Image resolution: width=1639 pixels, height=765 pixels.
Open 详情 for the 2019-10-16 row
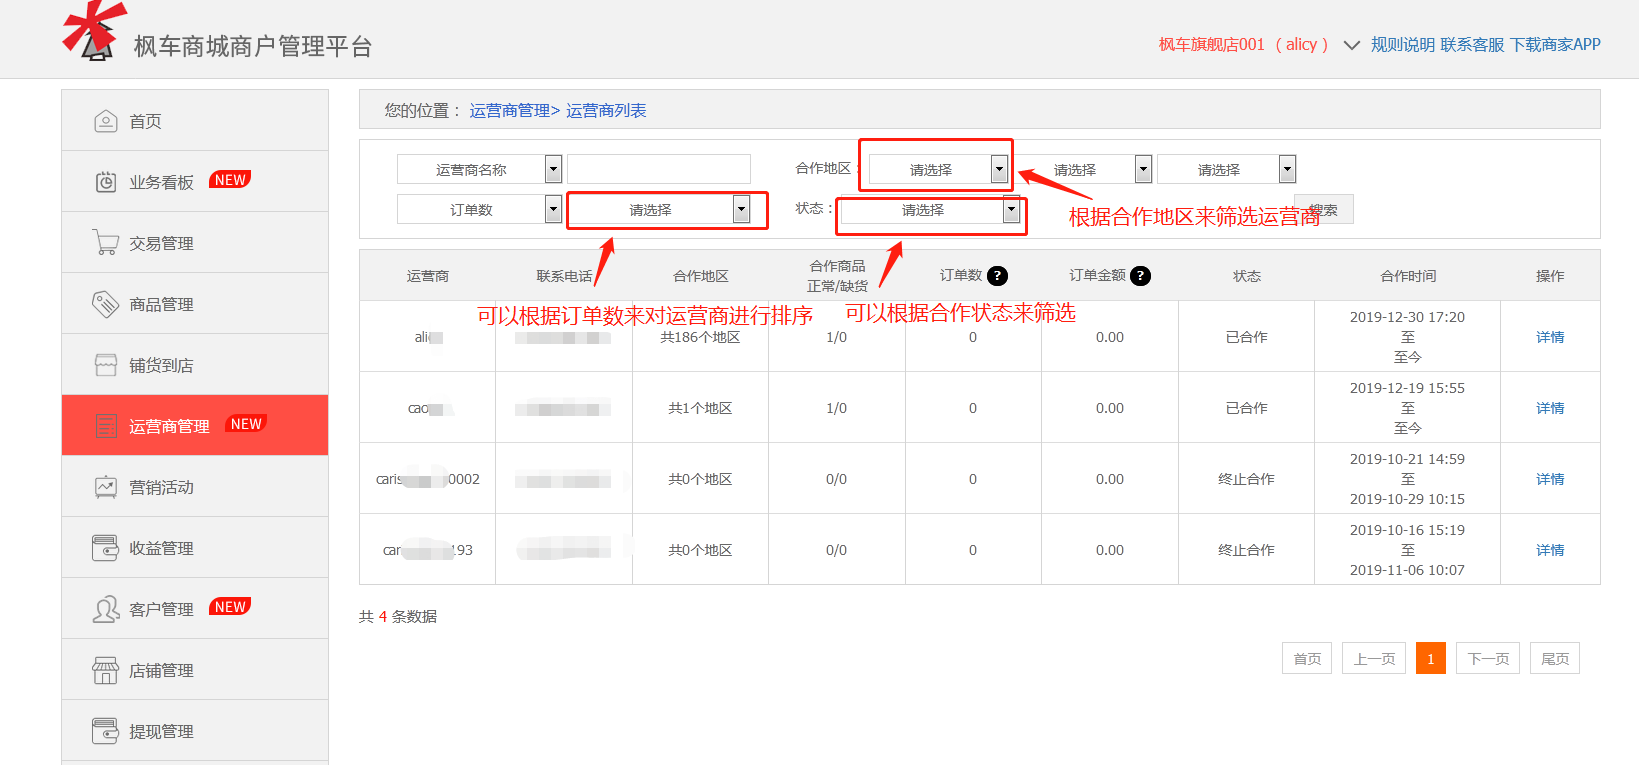(1550, 550)
